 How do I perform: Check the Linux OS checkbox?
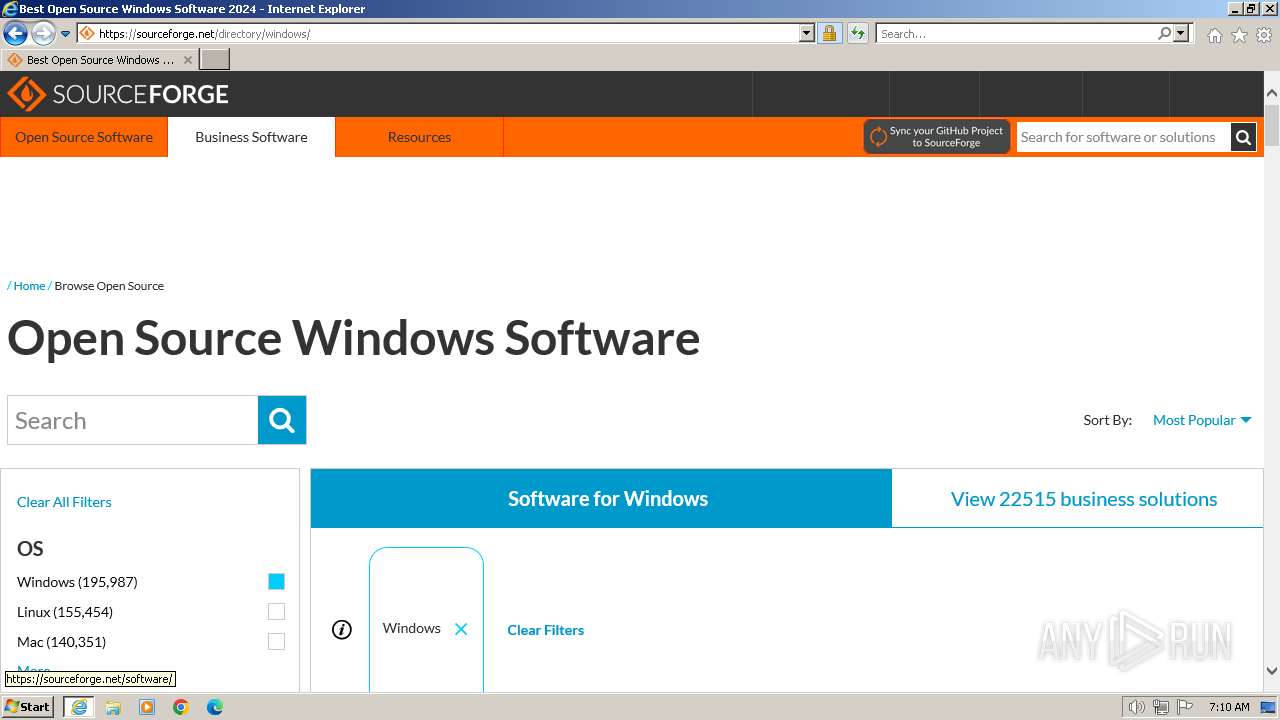[x=276, y=612]
